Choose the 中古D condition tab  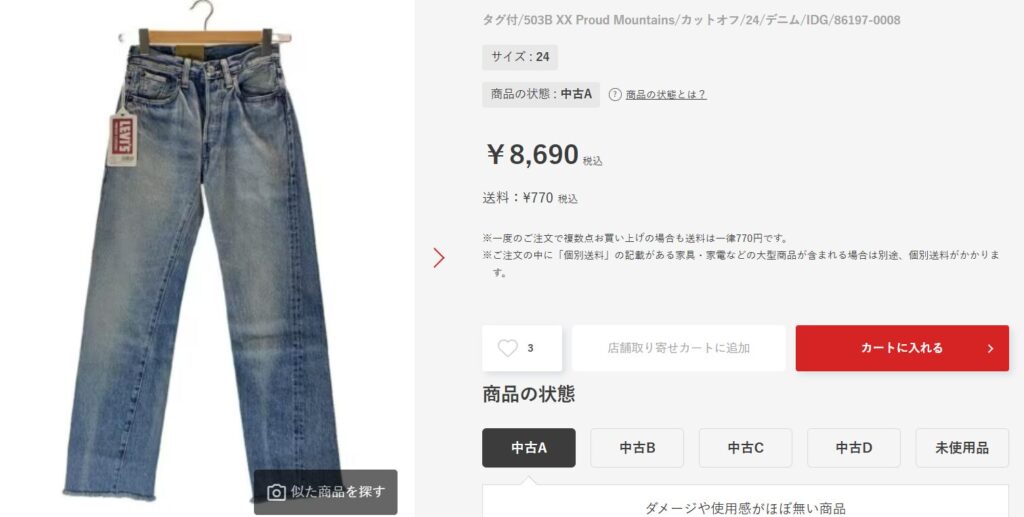(854, 448)
